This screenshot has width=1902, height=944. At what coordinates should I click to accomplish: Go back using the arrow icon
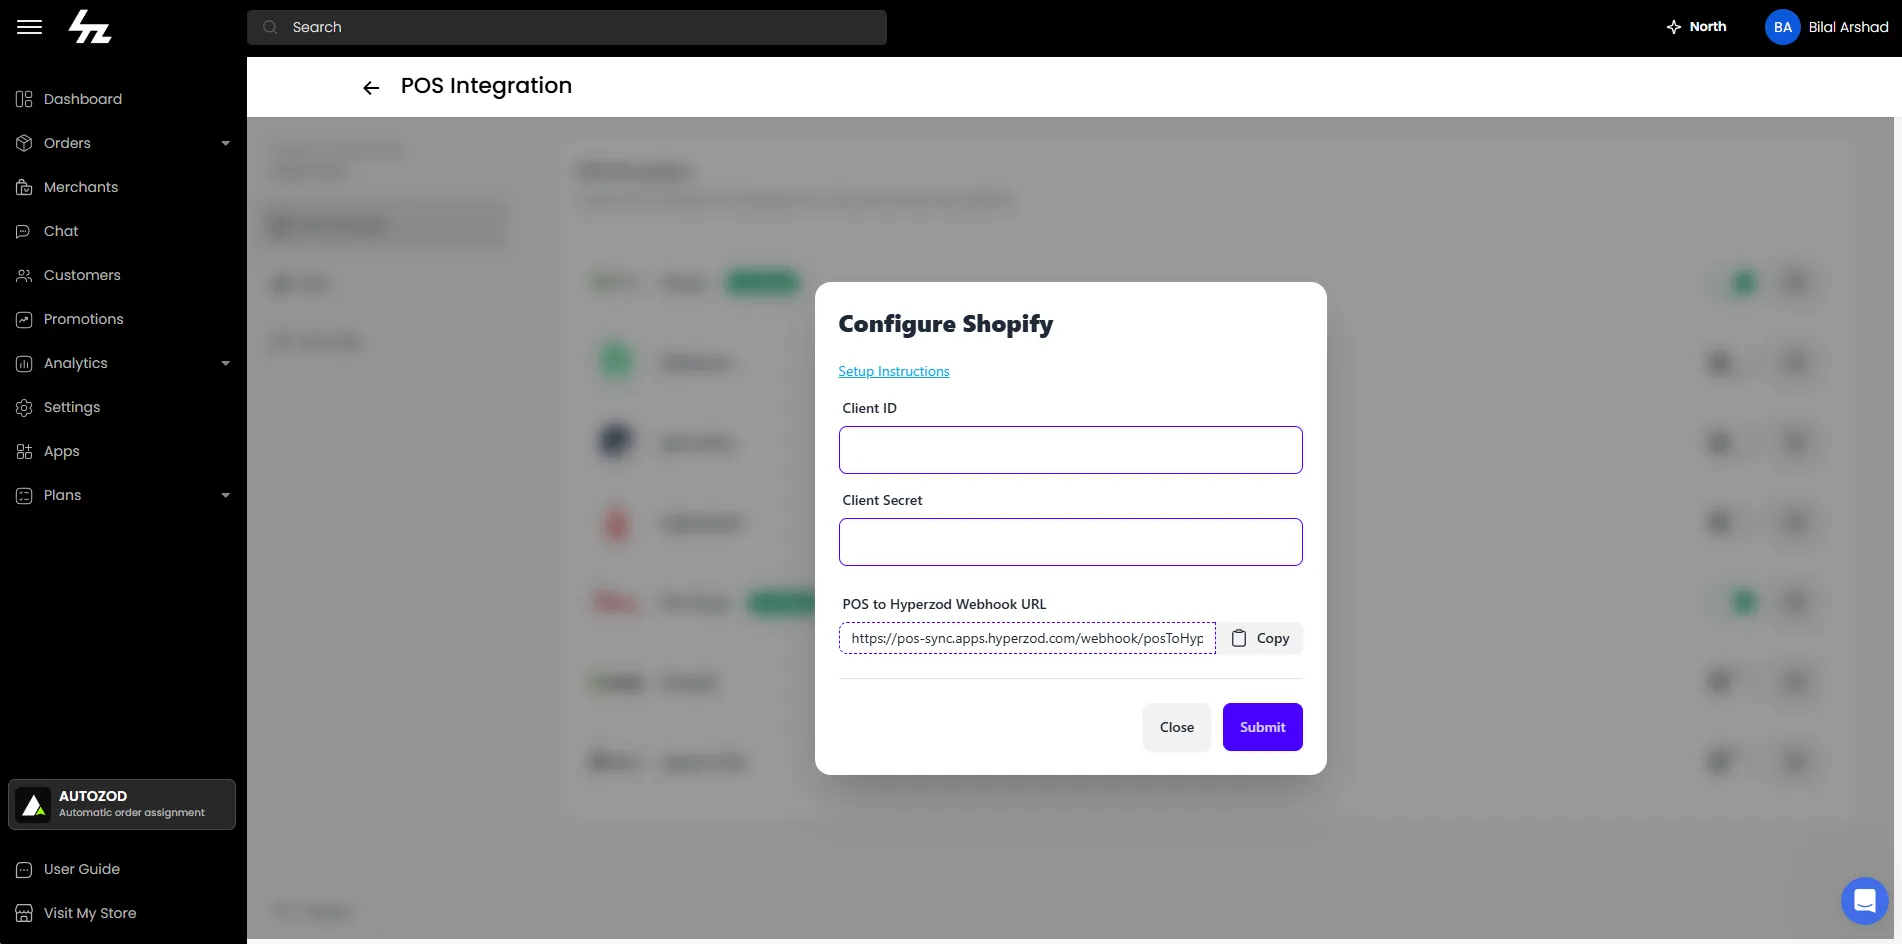click(371, 88)
